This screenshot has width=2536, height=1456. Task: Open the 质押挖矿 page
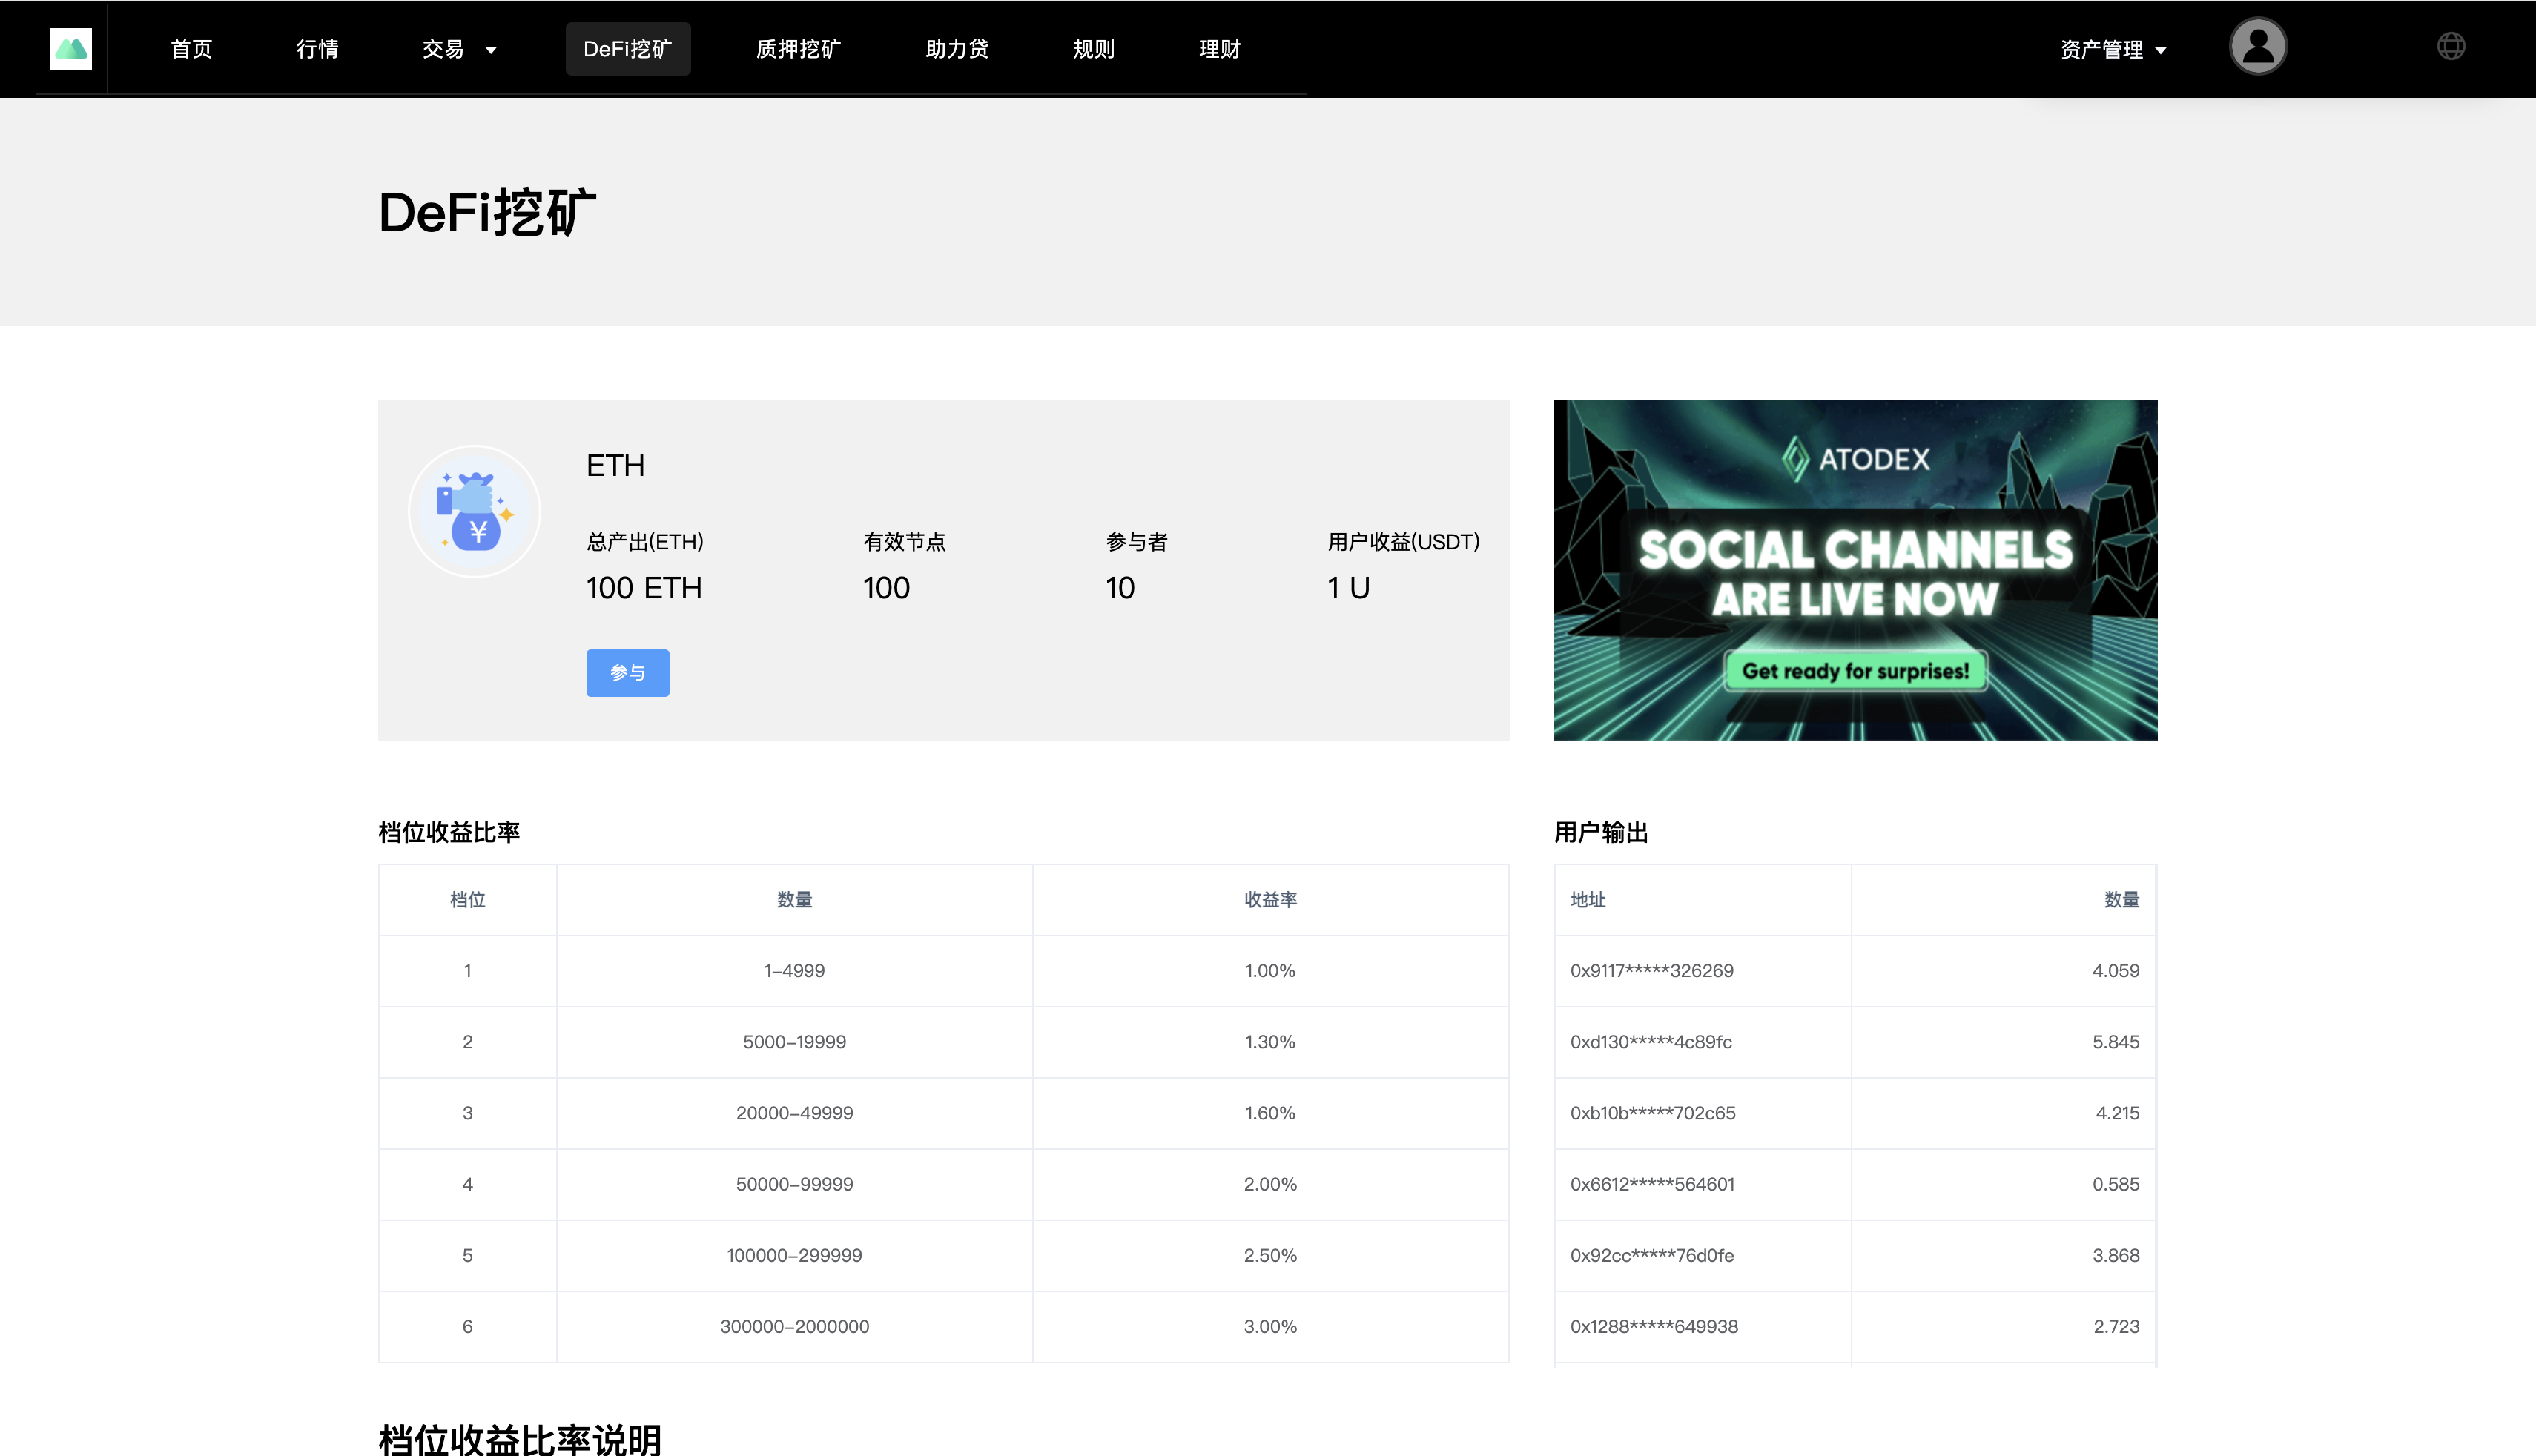[798, 48]
